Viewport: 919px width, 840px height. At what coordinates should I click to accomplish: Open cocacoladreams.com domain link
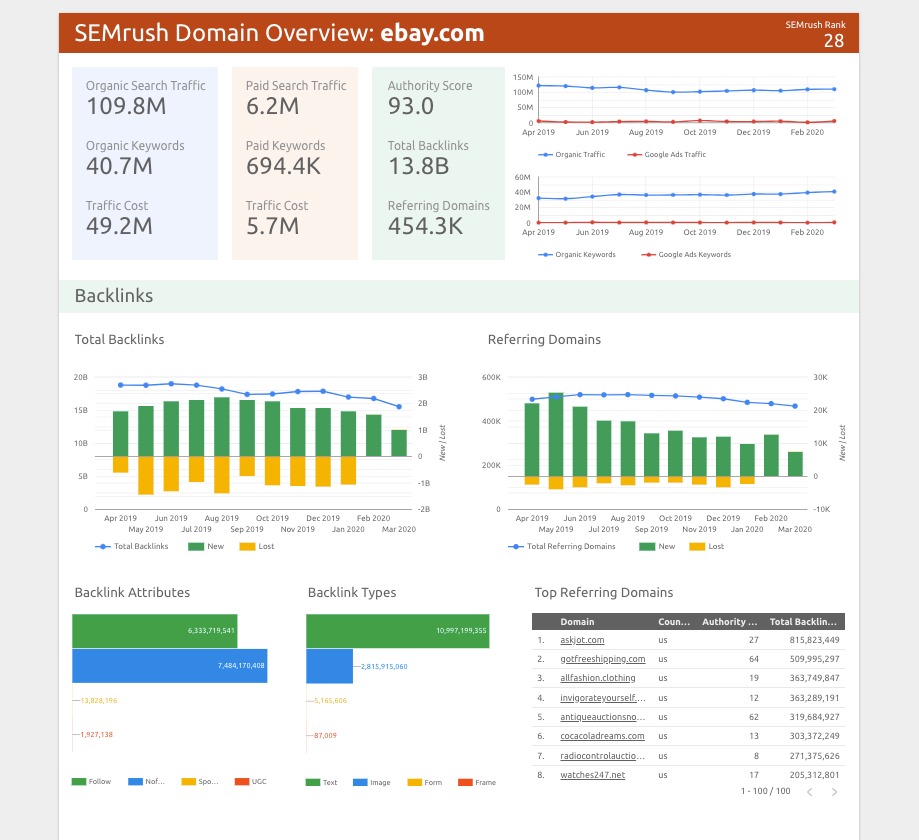[x=602, y=736]
